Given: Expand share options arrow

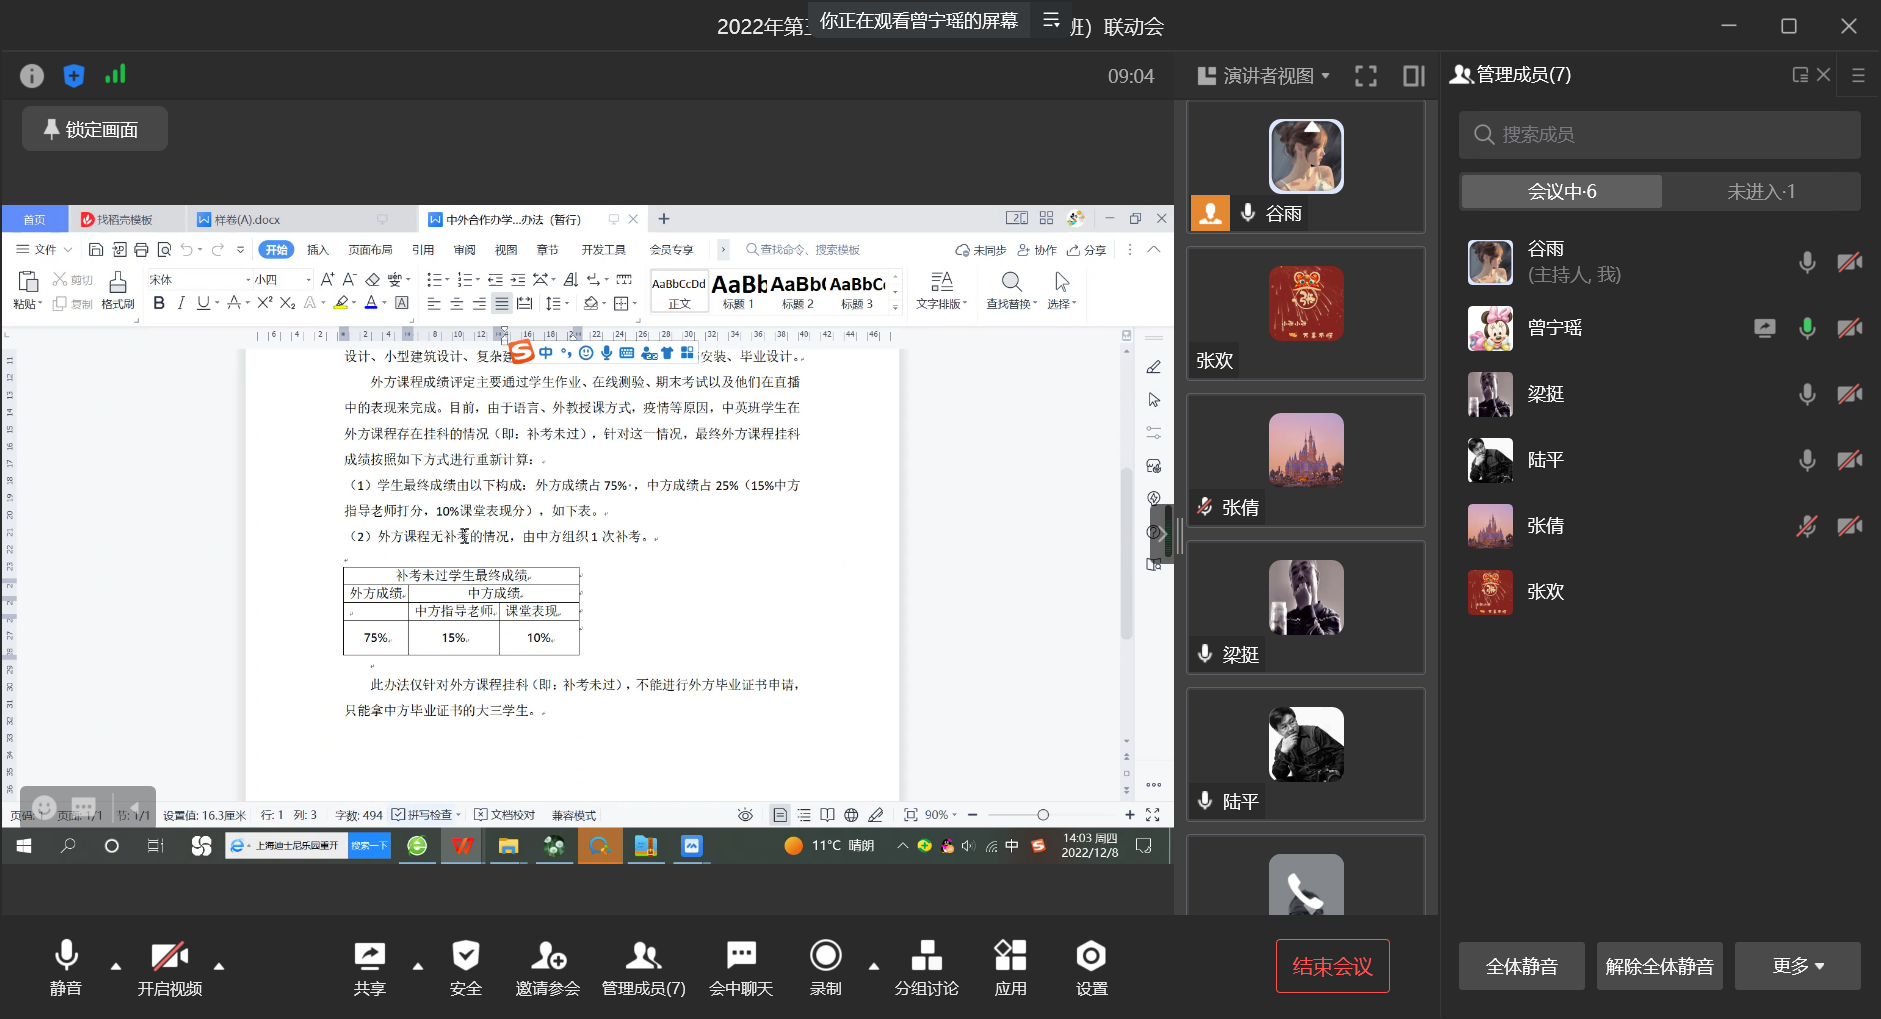Looking at the screenshot, I should (x=418, y=966).
